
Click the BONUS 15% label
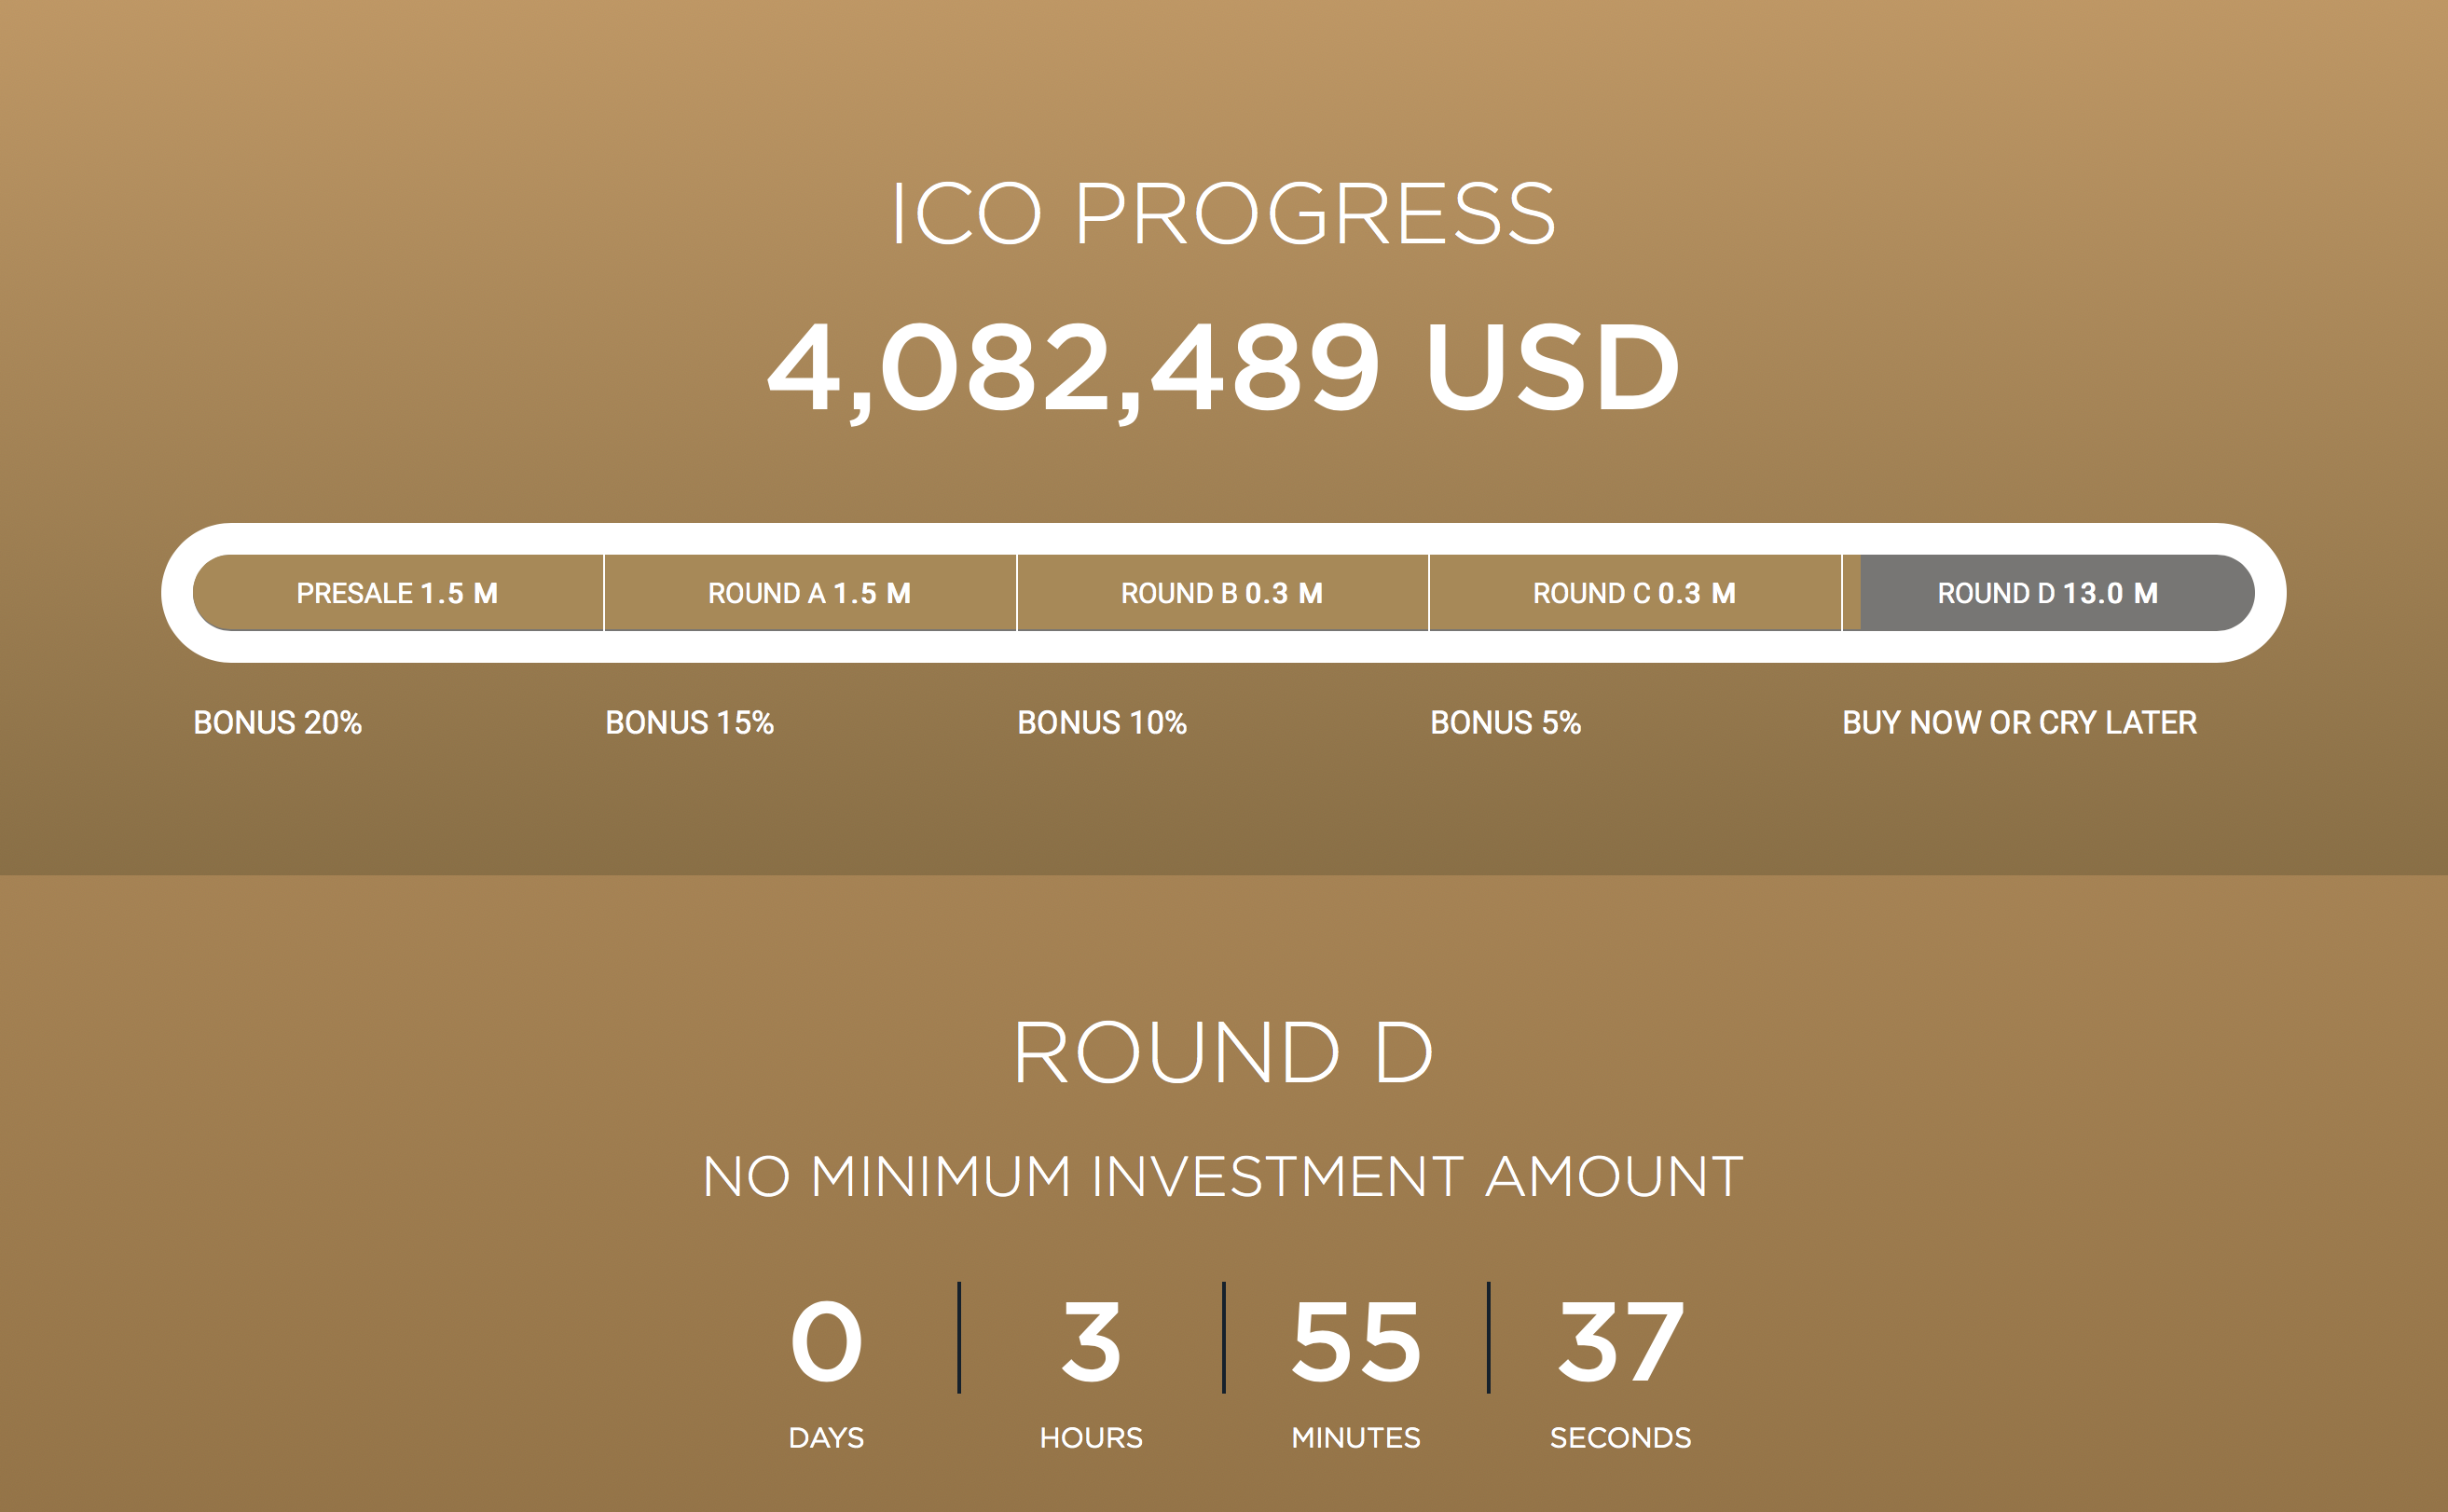[689, 723]
